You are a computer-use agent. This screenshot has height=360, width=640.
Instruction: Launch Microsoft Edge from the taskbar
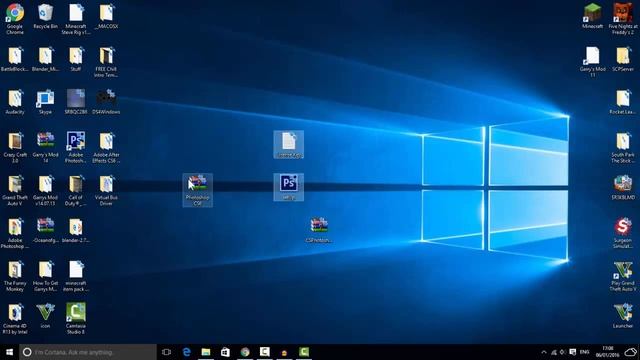pos(187,352)
